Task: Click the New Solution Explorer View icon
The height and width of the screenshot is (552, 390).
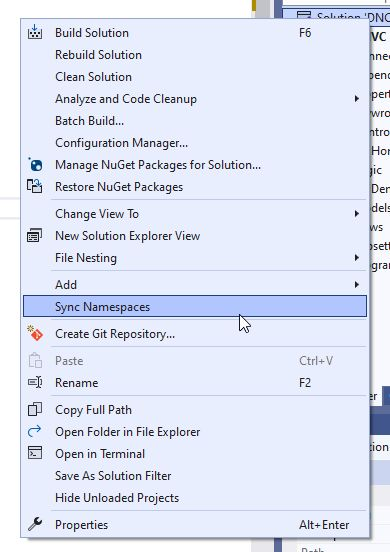Action: pyautogui.click(x=35, y=236)
